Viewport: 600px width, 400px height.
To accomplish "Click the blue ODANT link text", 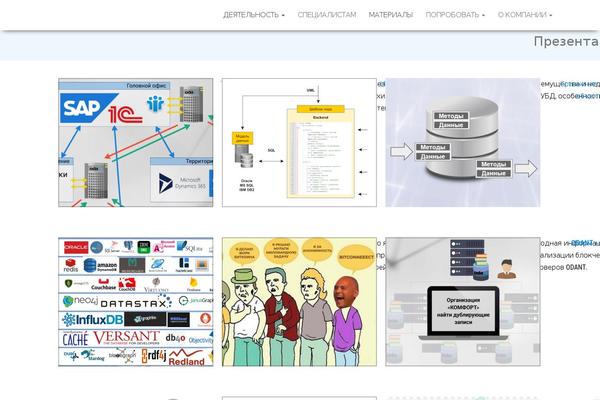I will [x=581, y=243].
